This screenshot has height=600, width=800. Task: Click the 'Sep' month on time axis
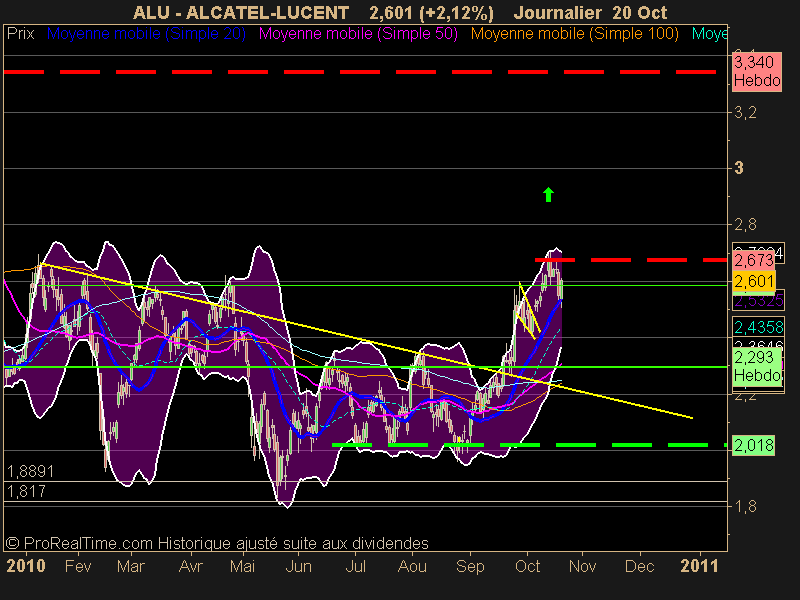tap(470, 566)
